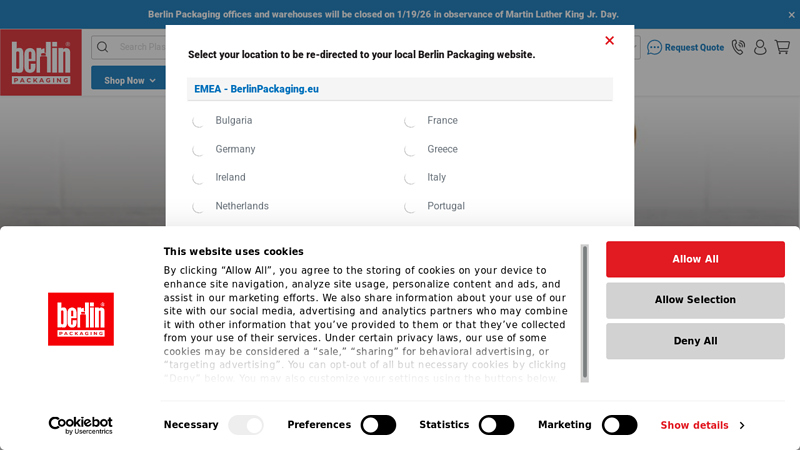The width and height of the screenshot is (800, 450).
Task: Open the phone contact icon
Action: (738, 47)
